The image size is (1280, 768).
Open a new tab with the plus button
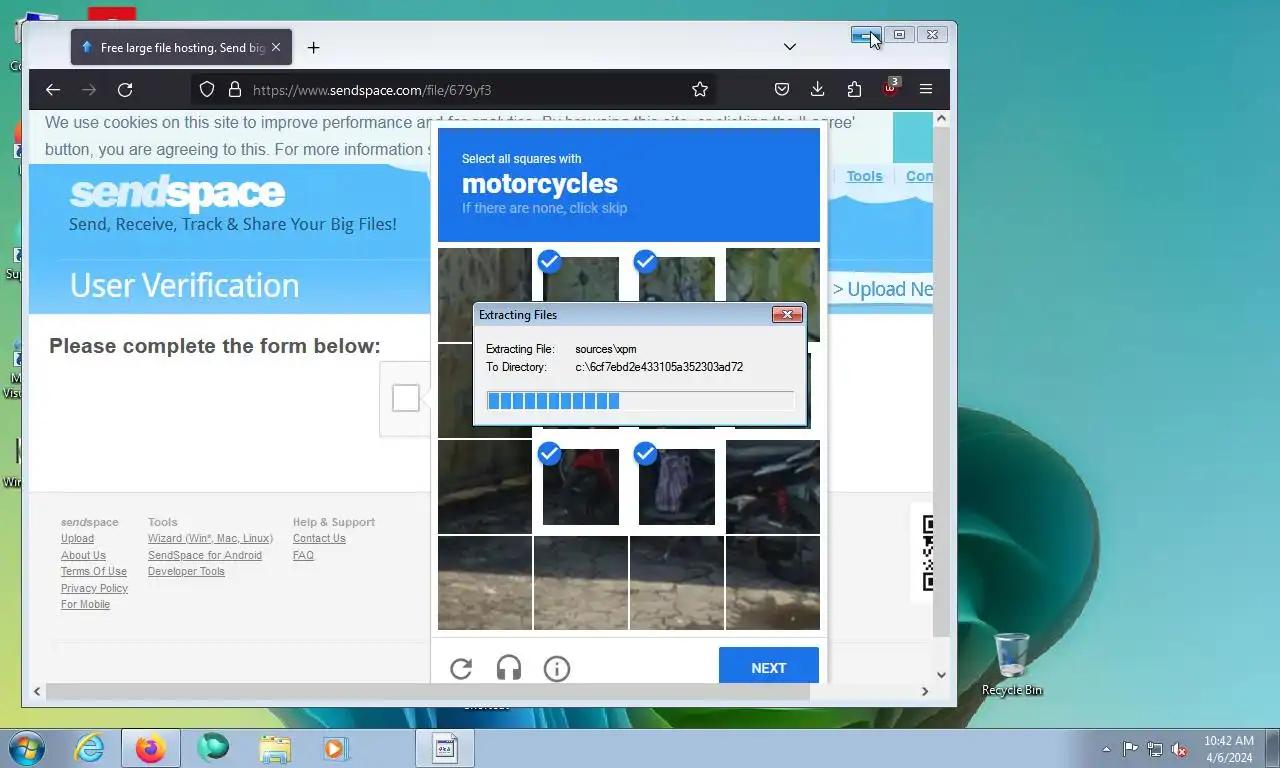coord(313,47)
